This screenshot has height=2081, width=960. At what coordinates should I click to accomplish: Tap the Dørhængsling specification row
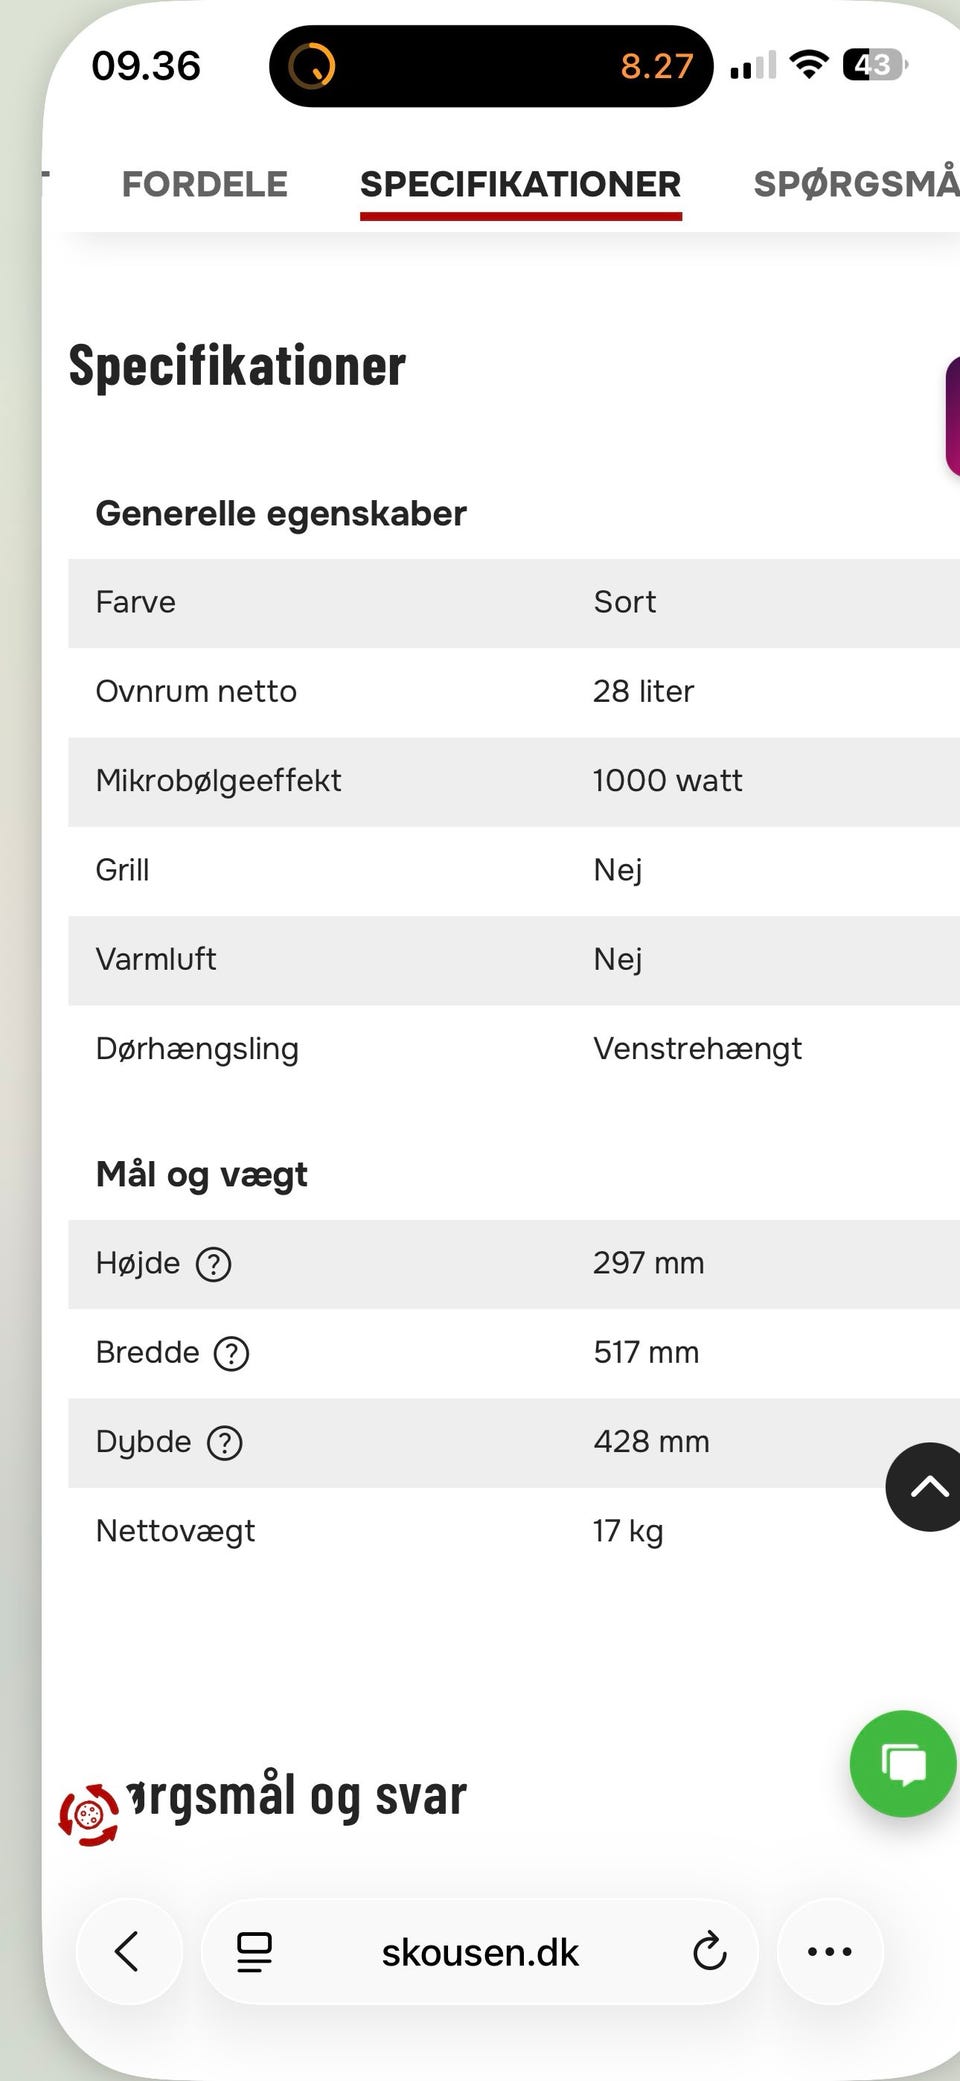click(x=514, y=1049)
